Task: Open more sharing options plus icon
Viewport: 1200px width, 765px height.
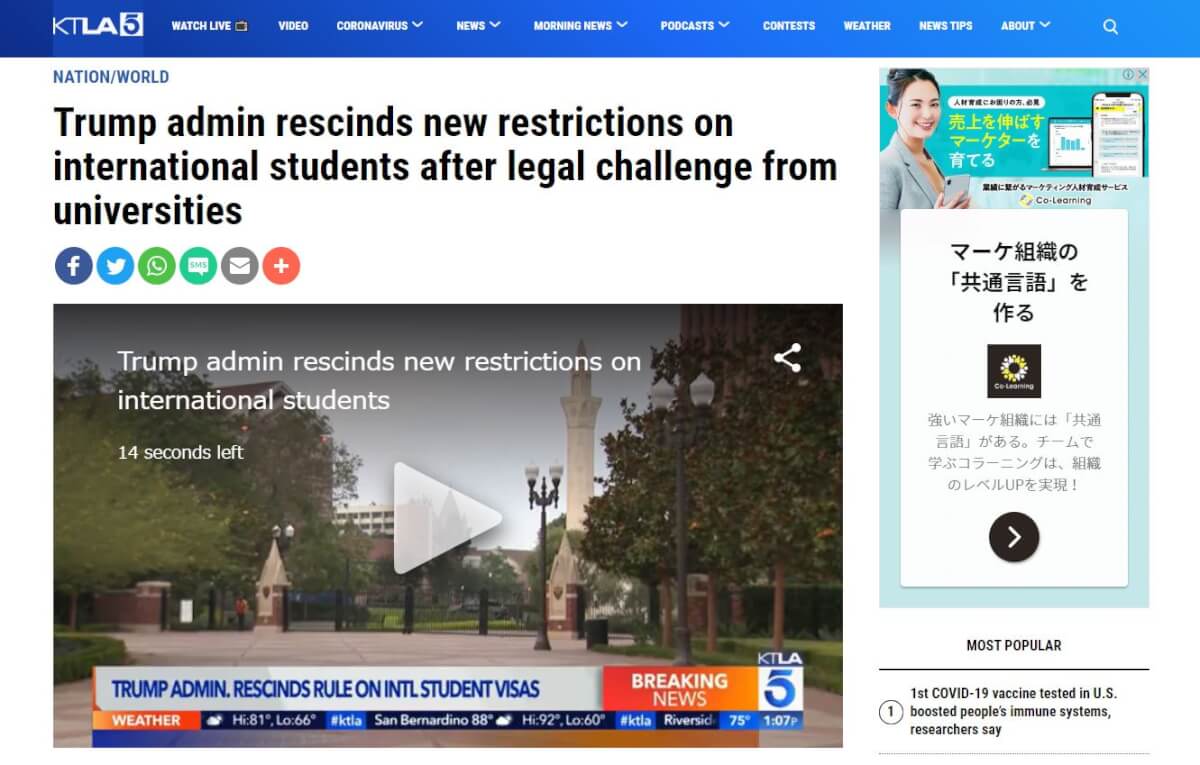Action: [281, 266]
